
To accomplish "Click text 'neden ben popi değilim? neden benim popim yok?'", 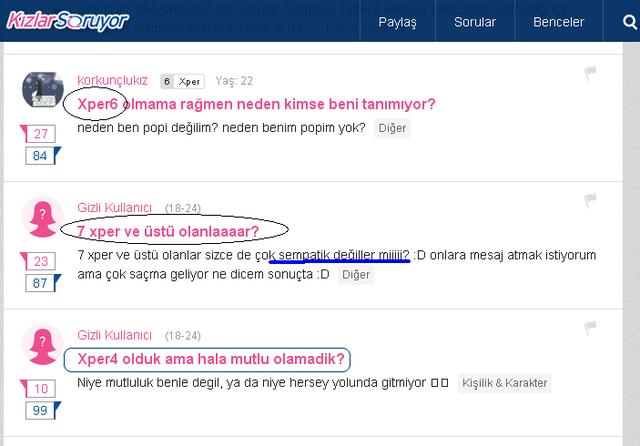I will [x=221, y=128].
